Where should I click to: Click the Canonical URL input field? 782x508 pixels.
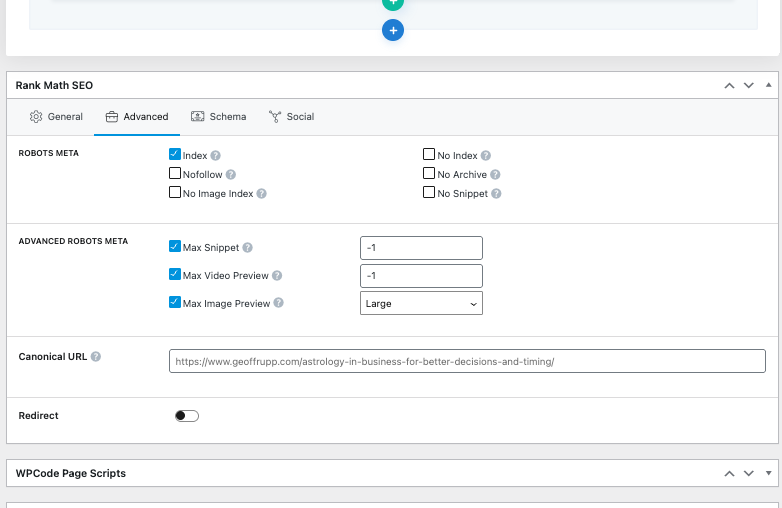pyautogui.click(x=467, y=361)
